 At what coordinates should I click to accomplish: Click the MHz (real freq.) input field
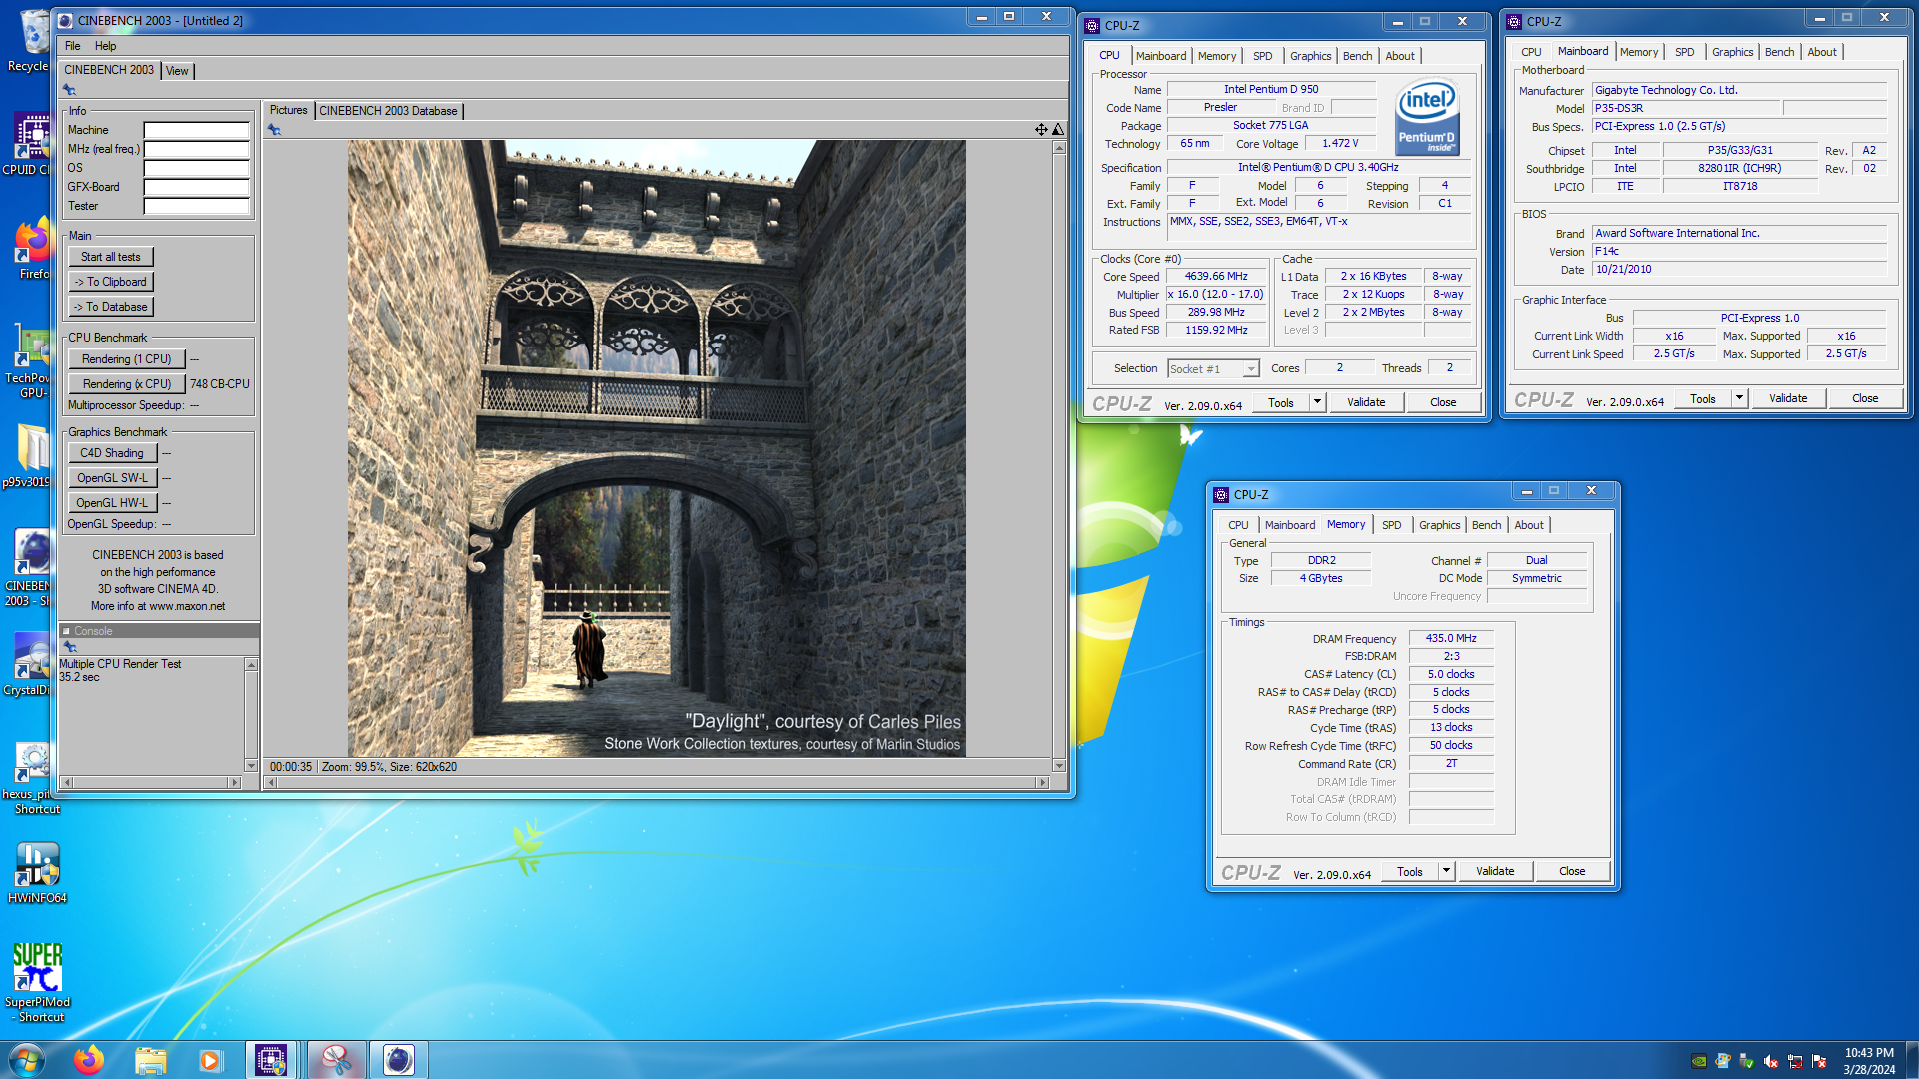tap(196, 149)
